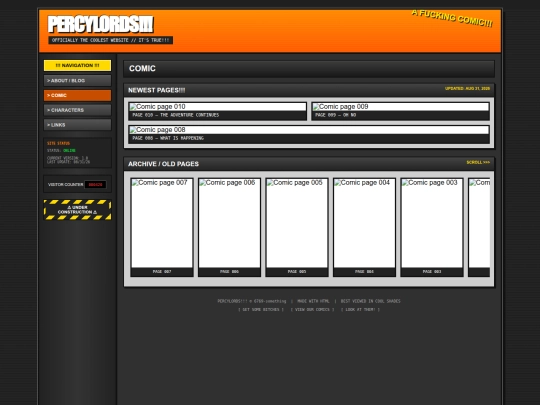Click the 'VIEW OUR COMICS' footer link
Viewport: 540px width, 405px height.
312,310
